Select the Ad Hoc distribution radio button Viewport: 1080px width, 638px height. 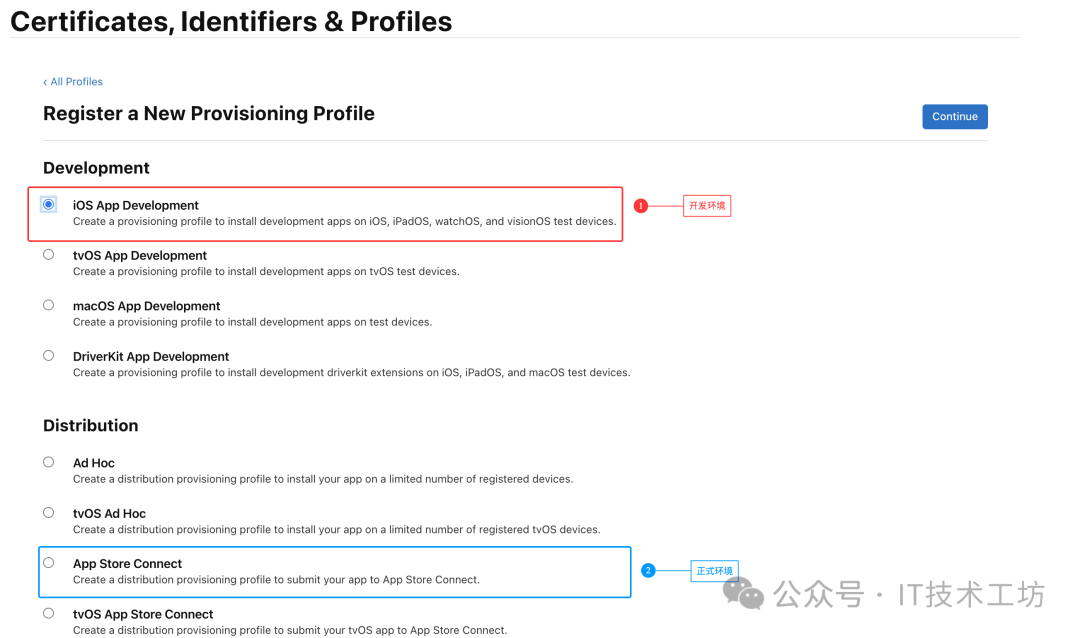tap(48, 462)
